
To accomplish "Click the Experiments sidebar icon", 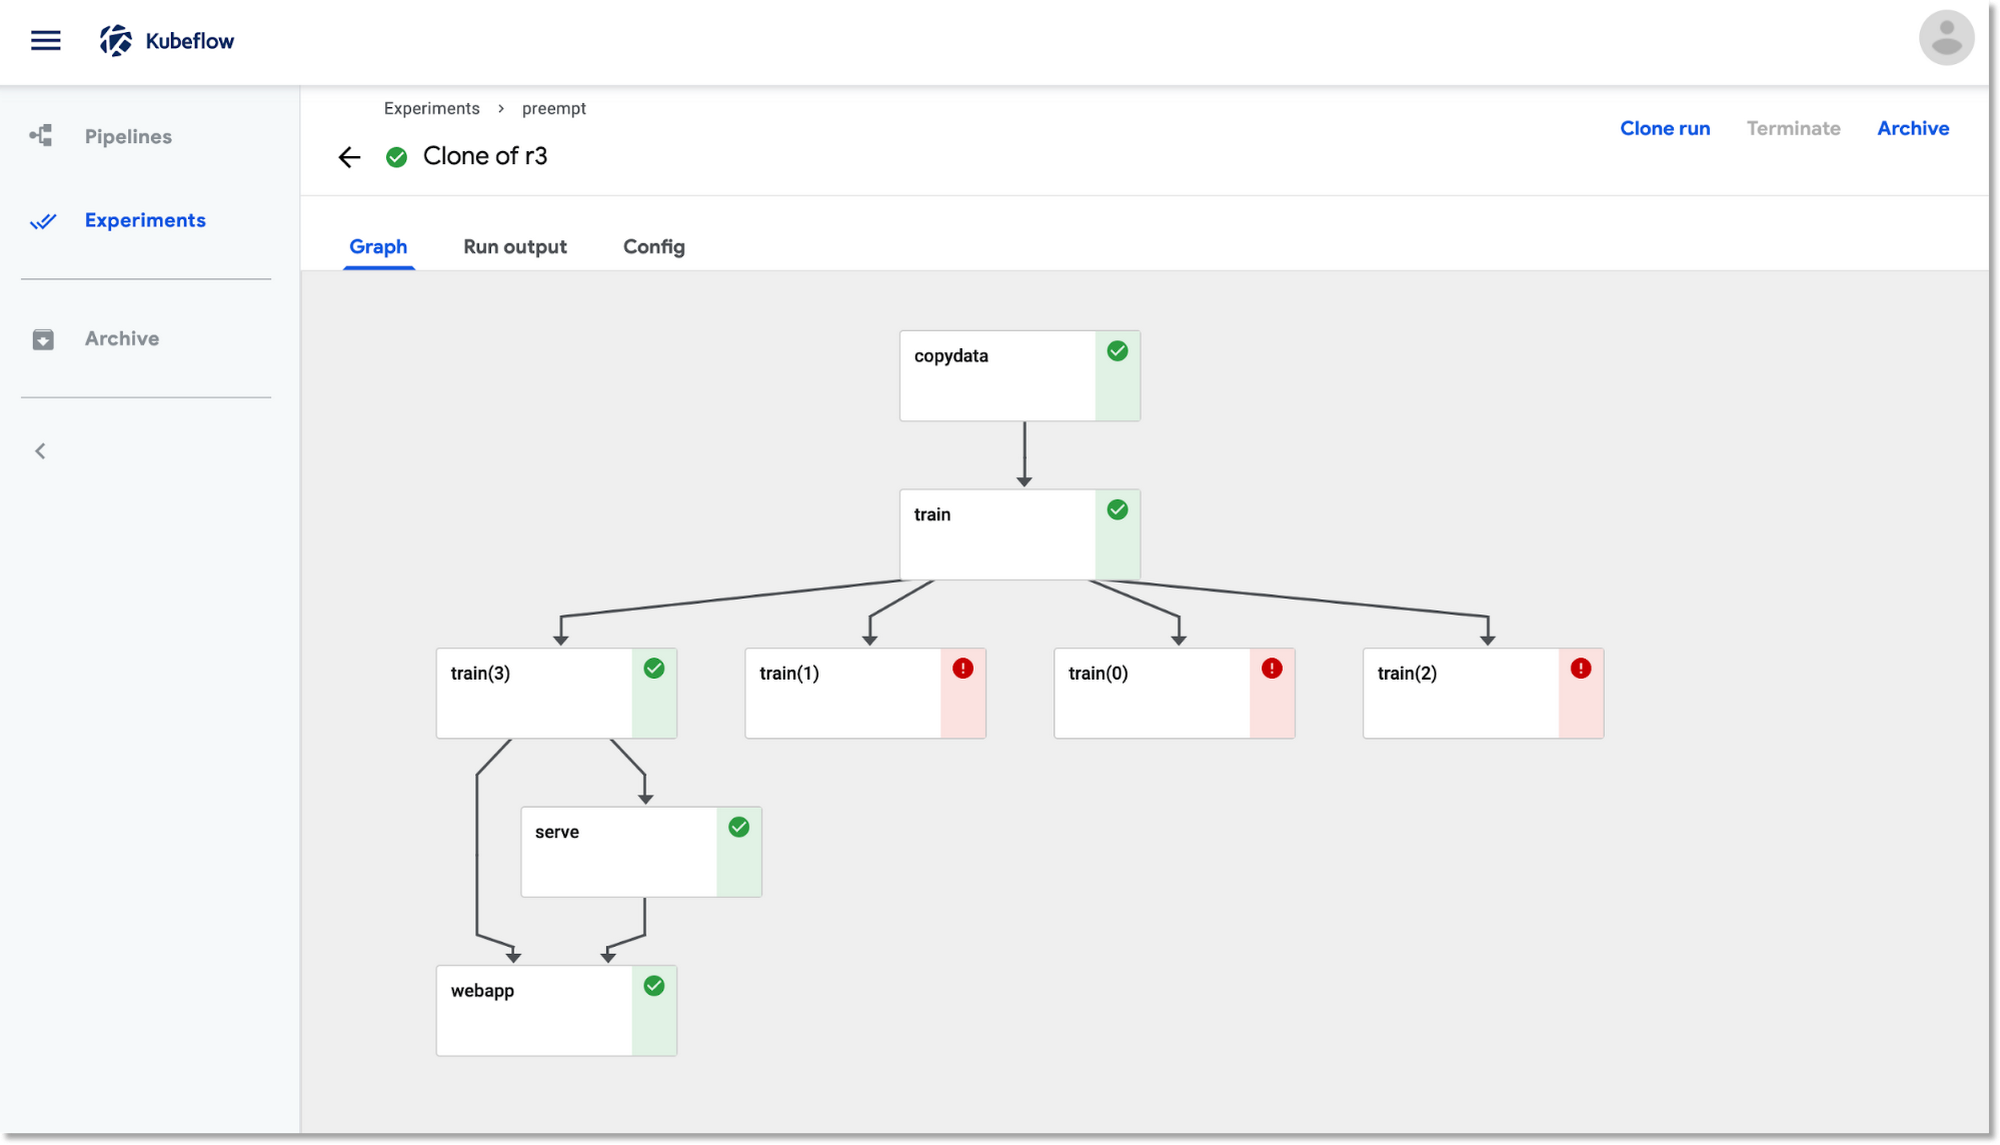I will tap(41, 220).
